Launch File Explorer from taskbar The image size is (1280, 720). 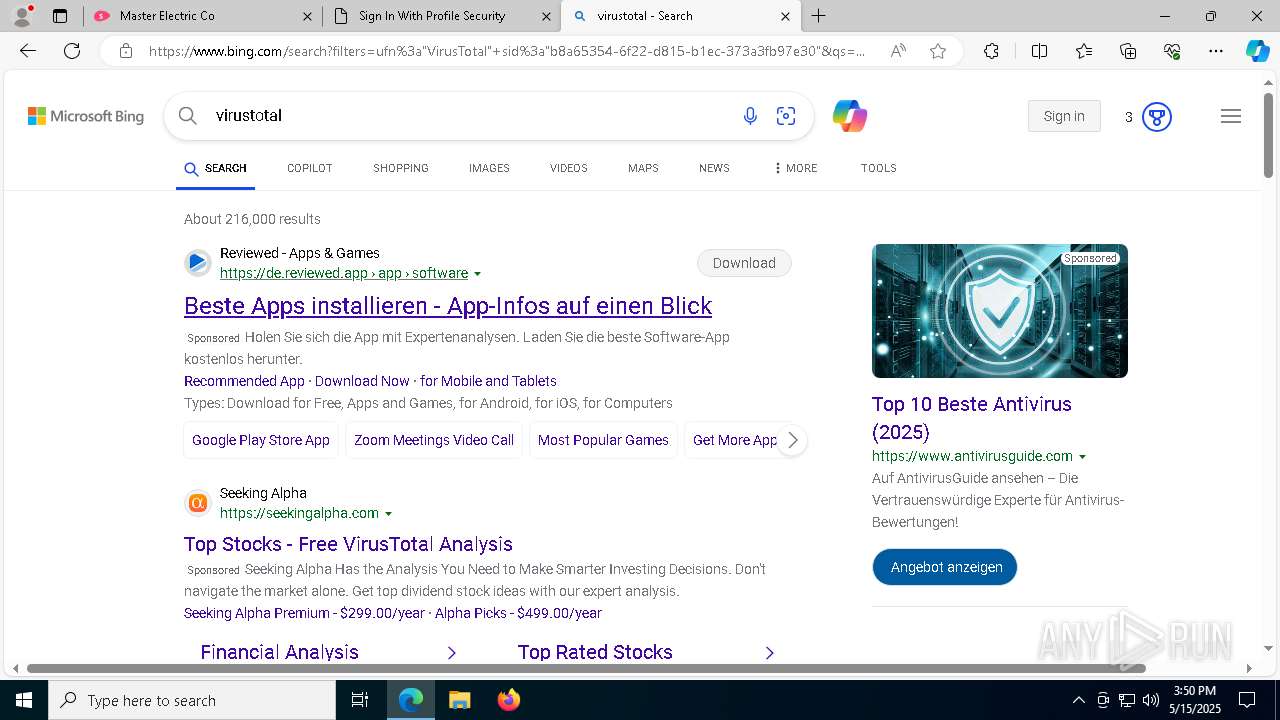point(459,700)
